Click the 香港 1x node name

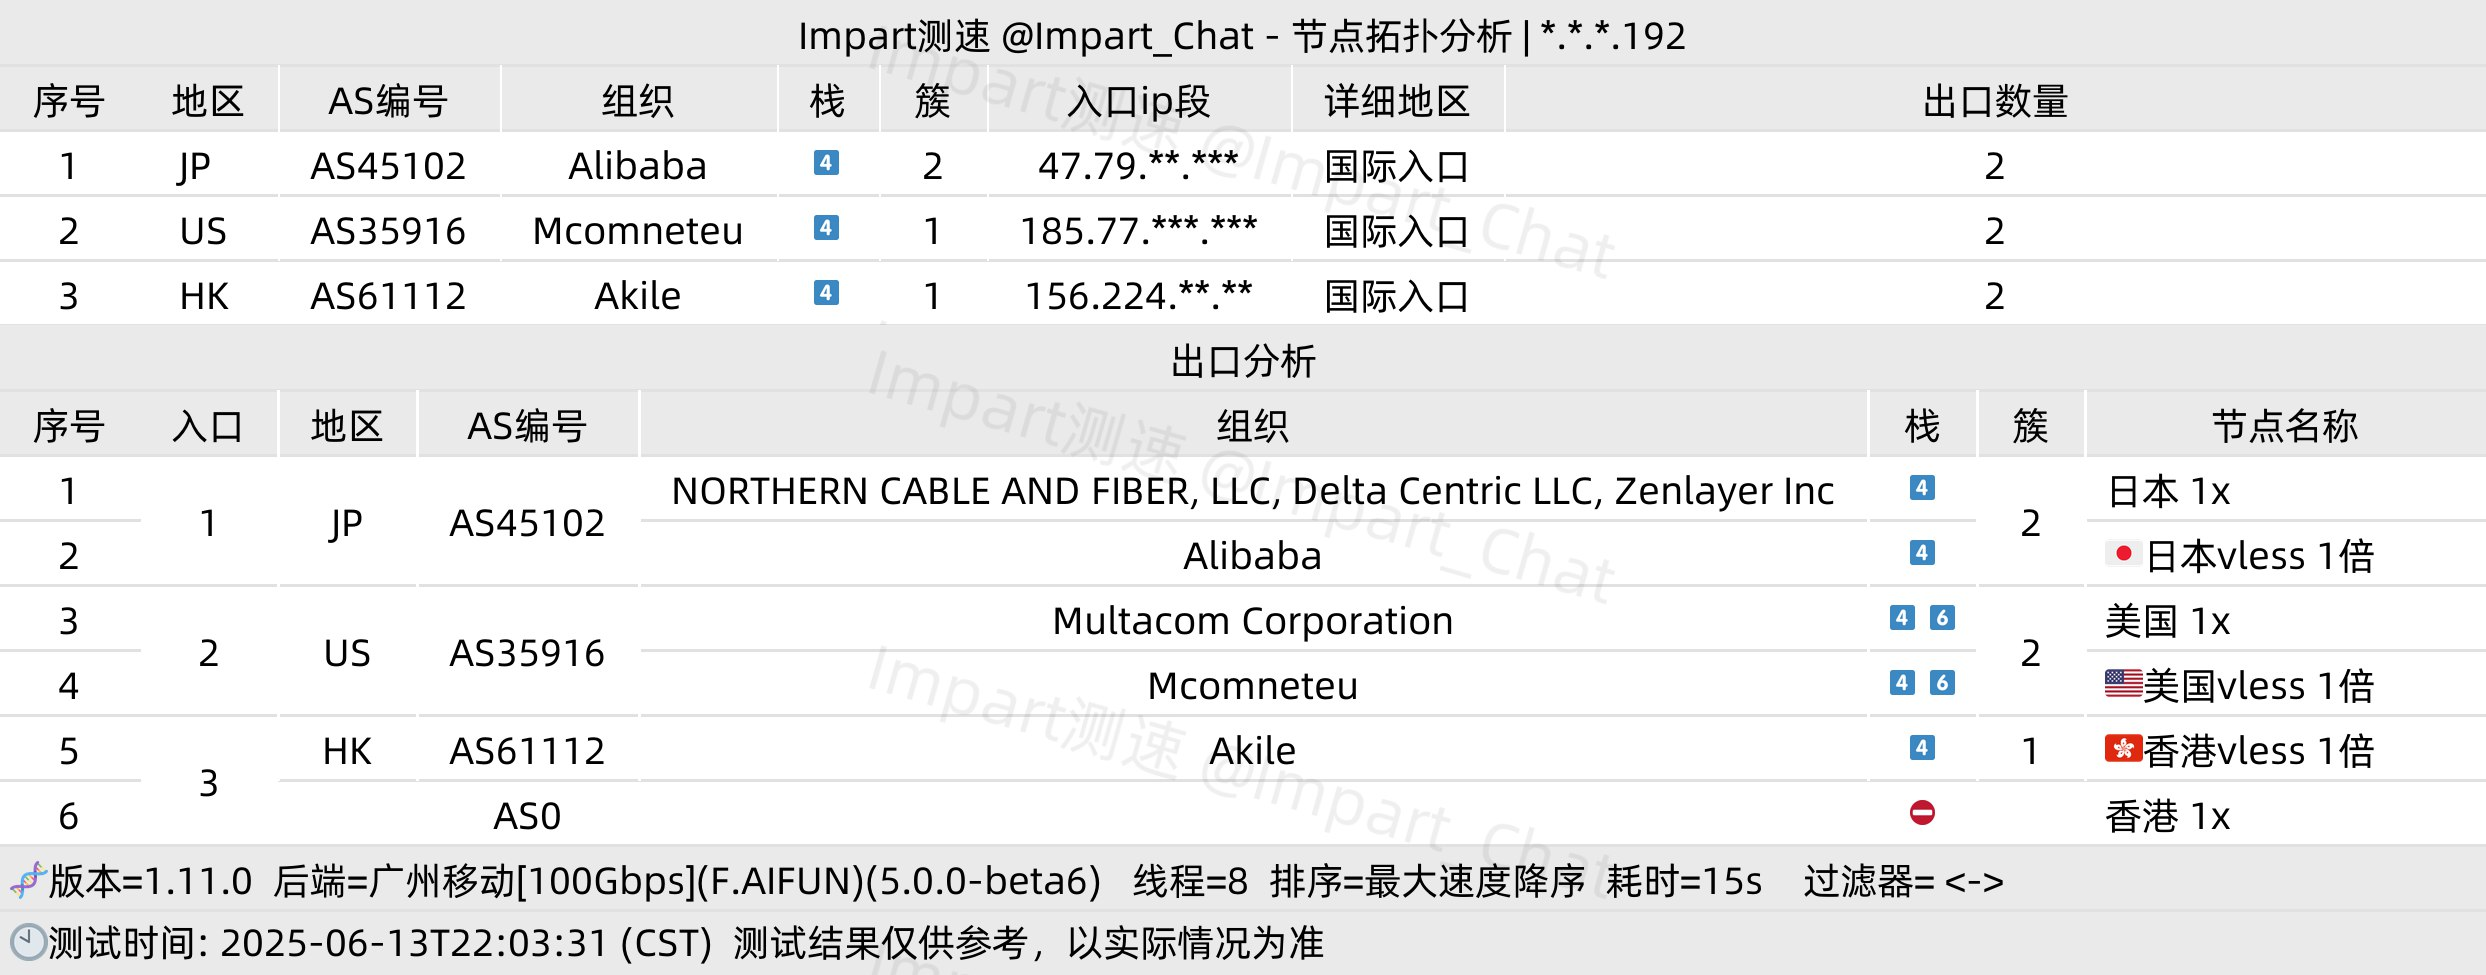[x=2168, y=816]
